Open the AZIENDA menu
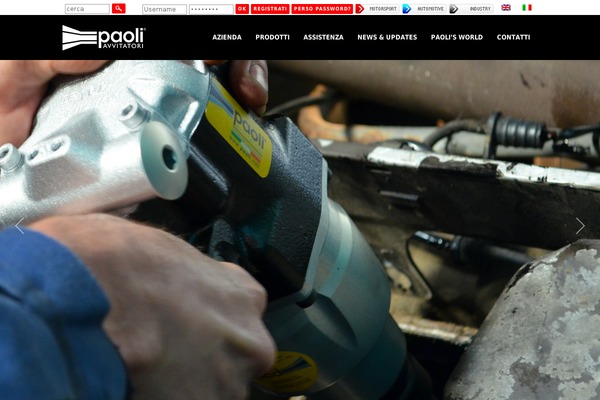600x400 pixels. (227, 37)
